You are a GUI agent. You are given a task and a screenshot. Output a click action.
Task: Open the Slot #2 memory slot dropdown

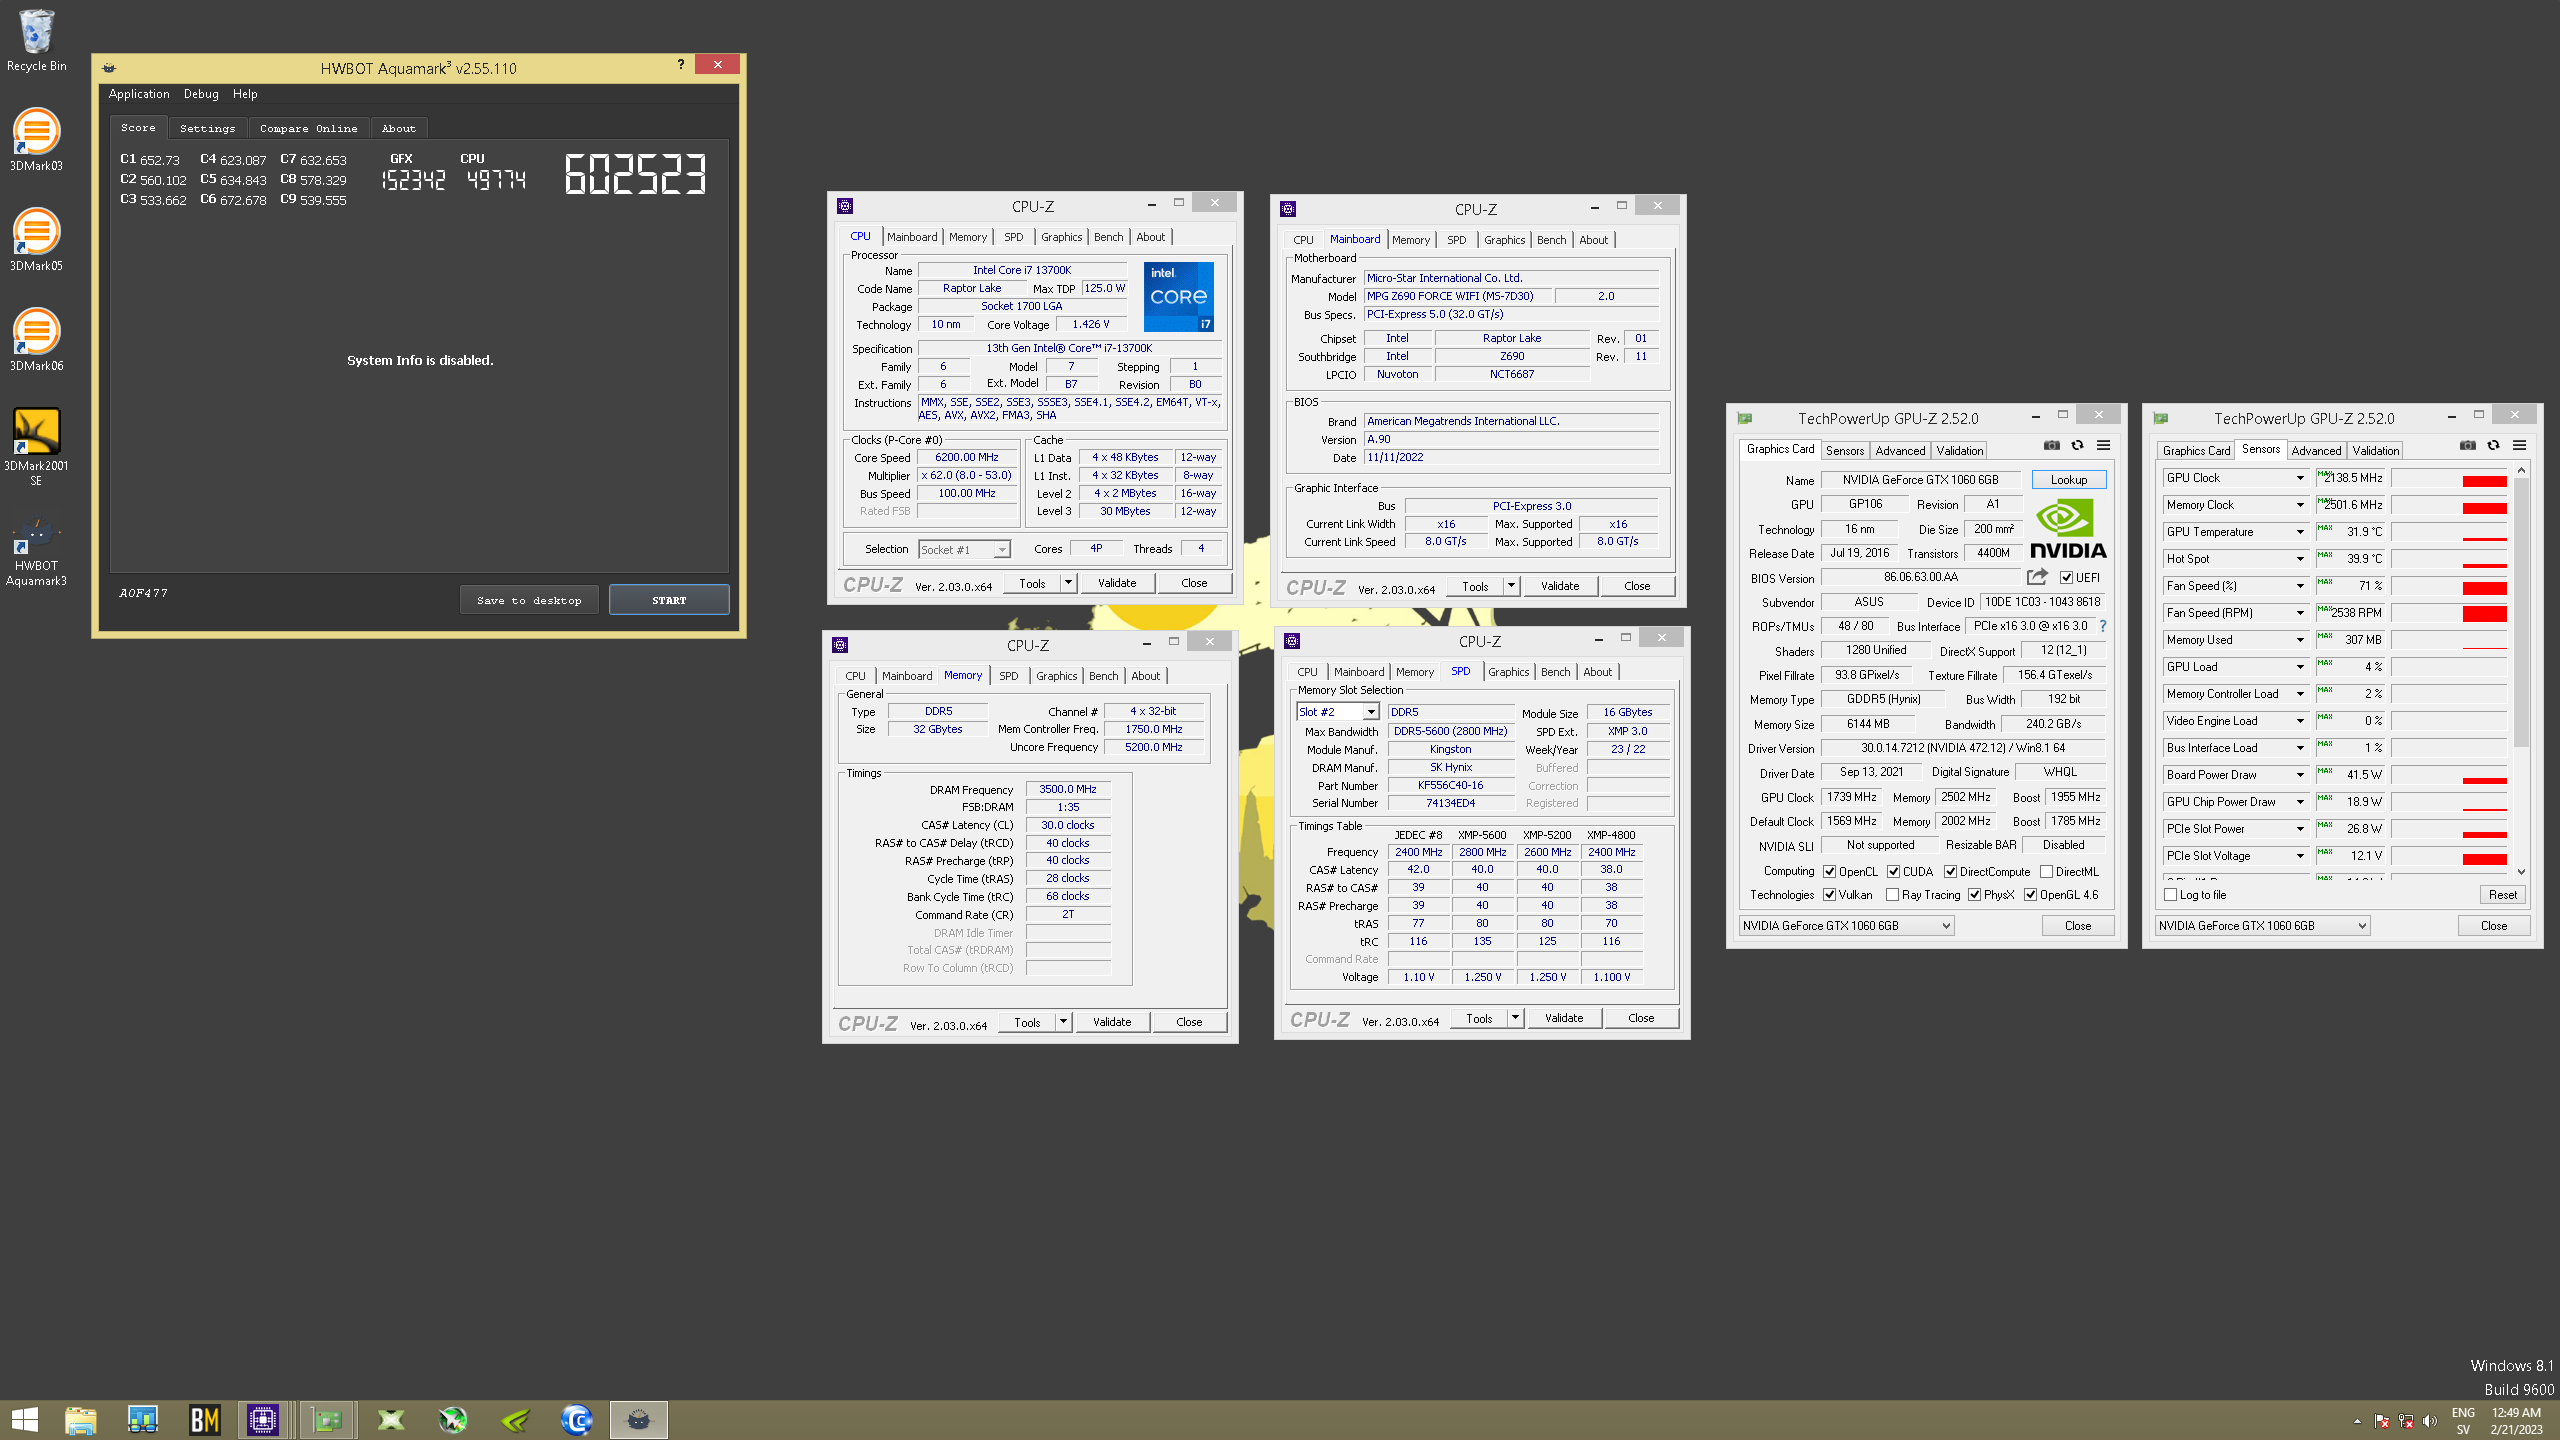click(x=1338, y=711)
